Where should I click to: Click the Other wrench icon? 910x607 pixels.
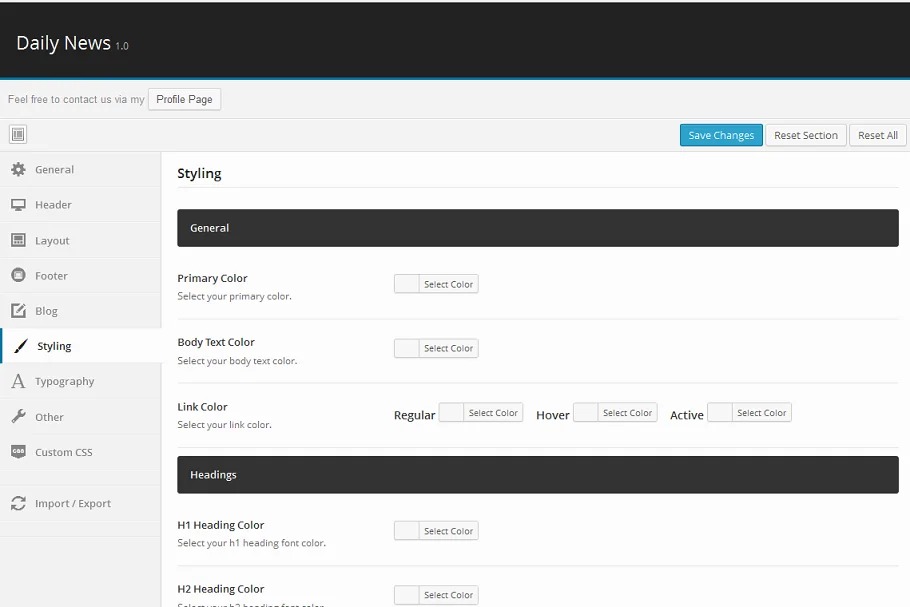pyautogui.click(x=18, y=417)
